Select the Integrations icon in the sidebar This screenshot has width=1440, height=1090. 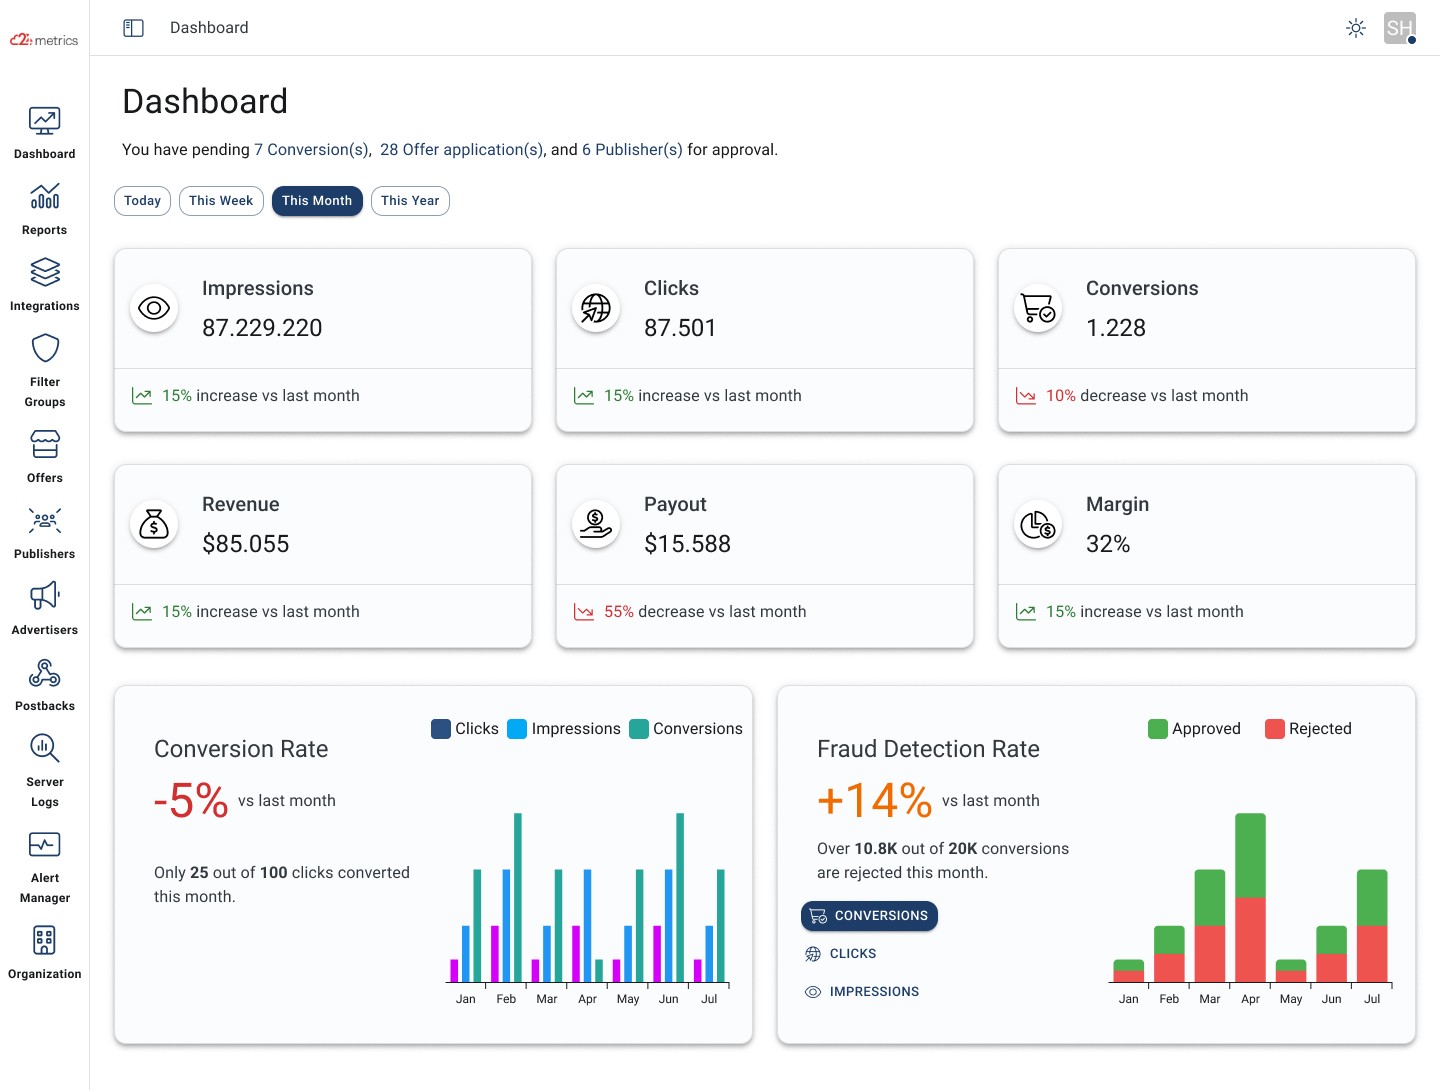coord(44,272)
